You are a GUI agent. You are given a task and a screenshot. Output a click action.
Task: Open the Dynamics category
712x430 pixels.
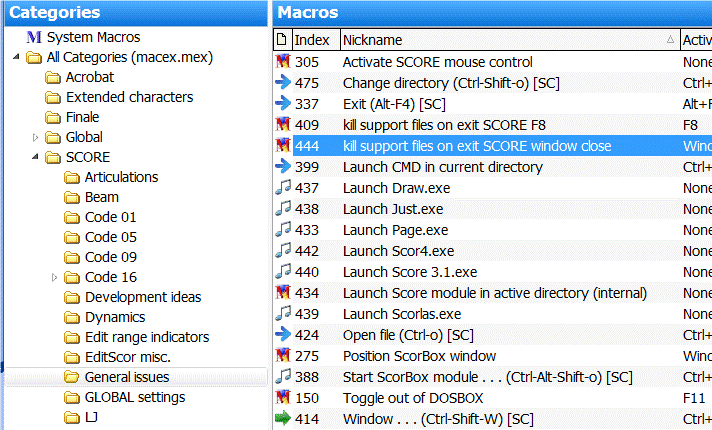coord(115,317)
